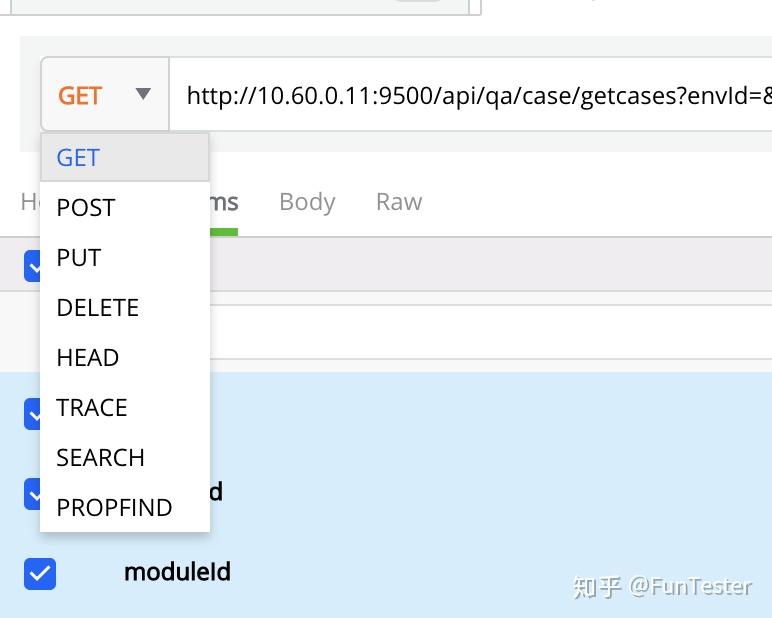Choose HEAD from the dropdown list
Screen dimensions: 772x618
(x=88, y=358)
